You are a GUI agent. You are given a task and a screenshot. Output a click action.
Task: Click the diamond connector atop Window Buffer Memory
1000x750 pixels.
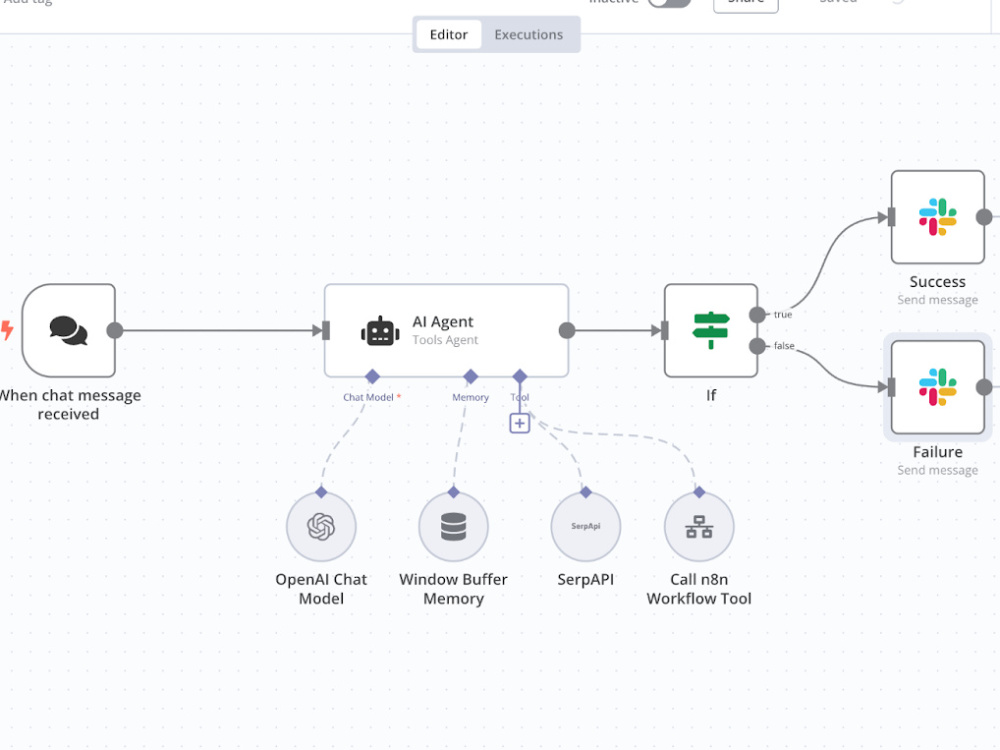(453, 492)
